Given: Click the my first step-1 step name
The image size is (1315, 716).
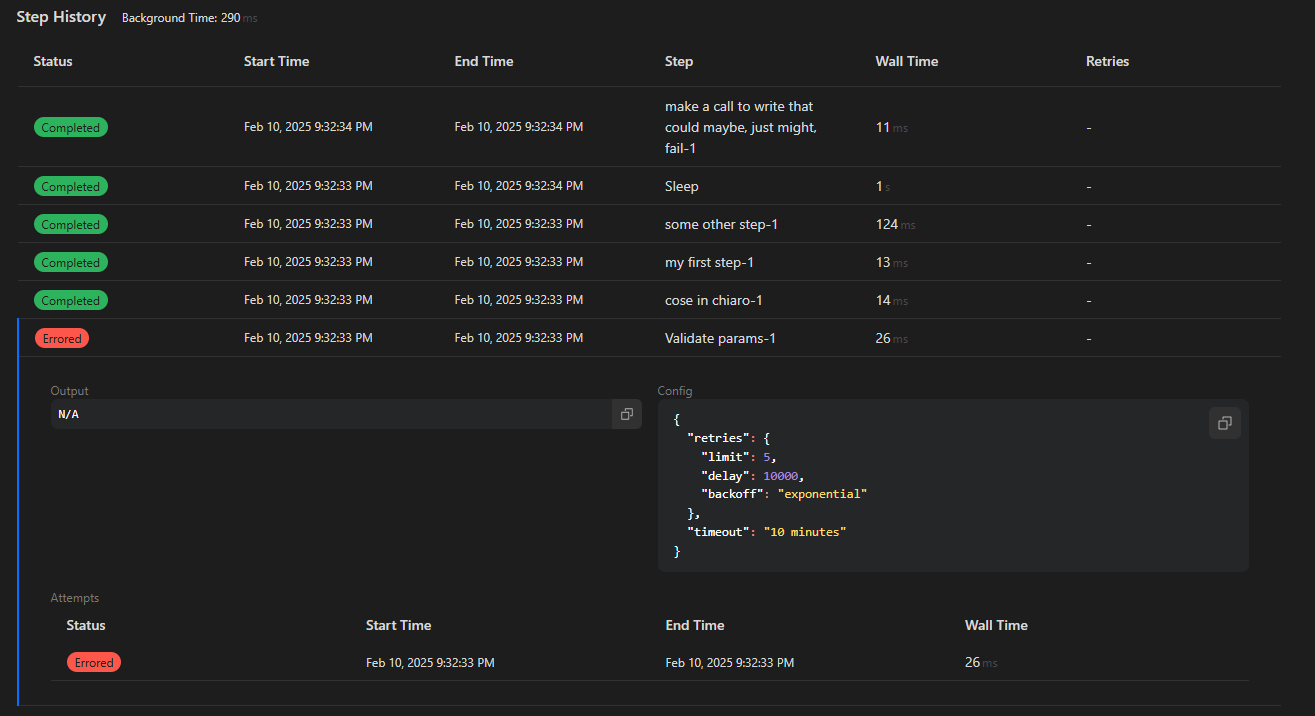Looking at the screenshot, I should (x=709, y=262).
